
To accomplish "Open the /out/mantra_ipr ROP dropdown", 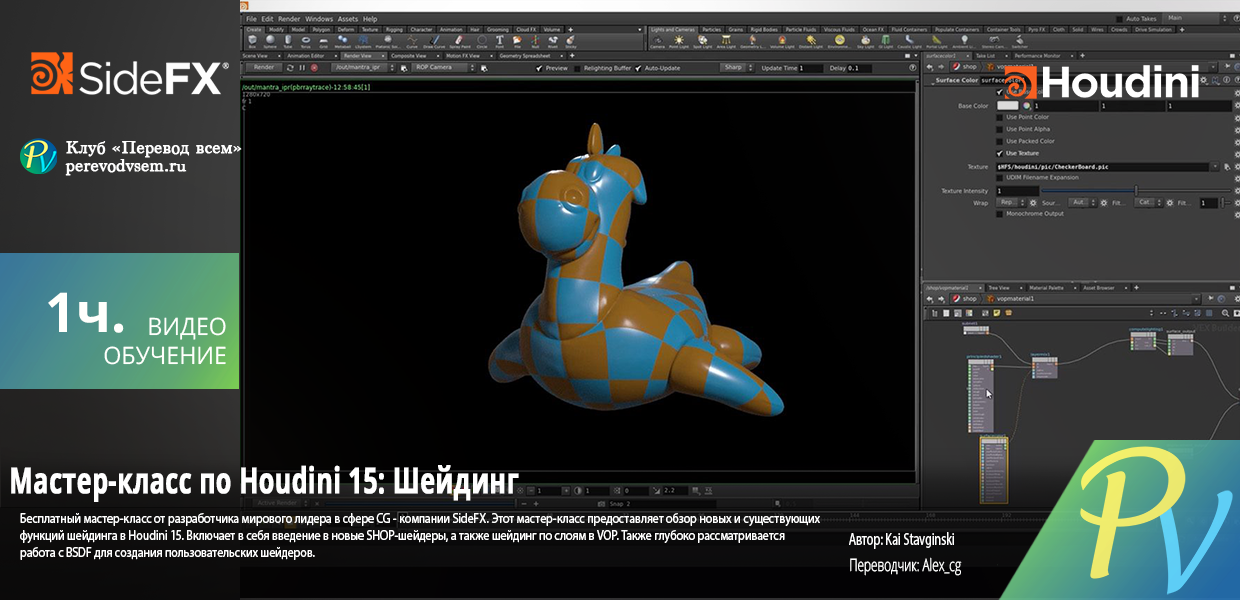I will pos(363,68).
